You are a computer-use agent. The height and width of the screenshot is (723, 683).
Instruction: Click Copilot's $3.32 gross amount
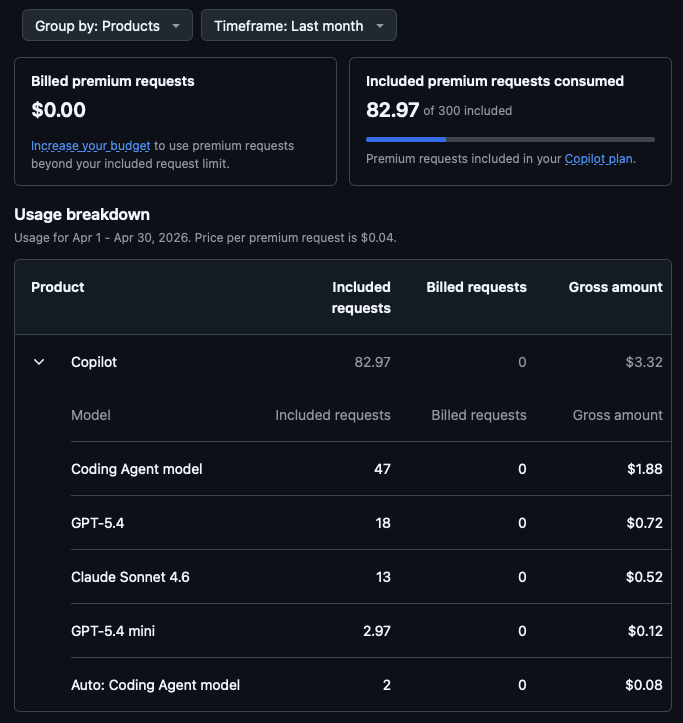point(644,362)
